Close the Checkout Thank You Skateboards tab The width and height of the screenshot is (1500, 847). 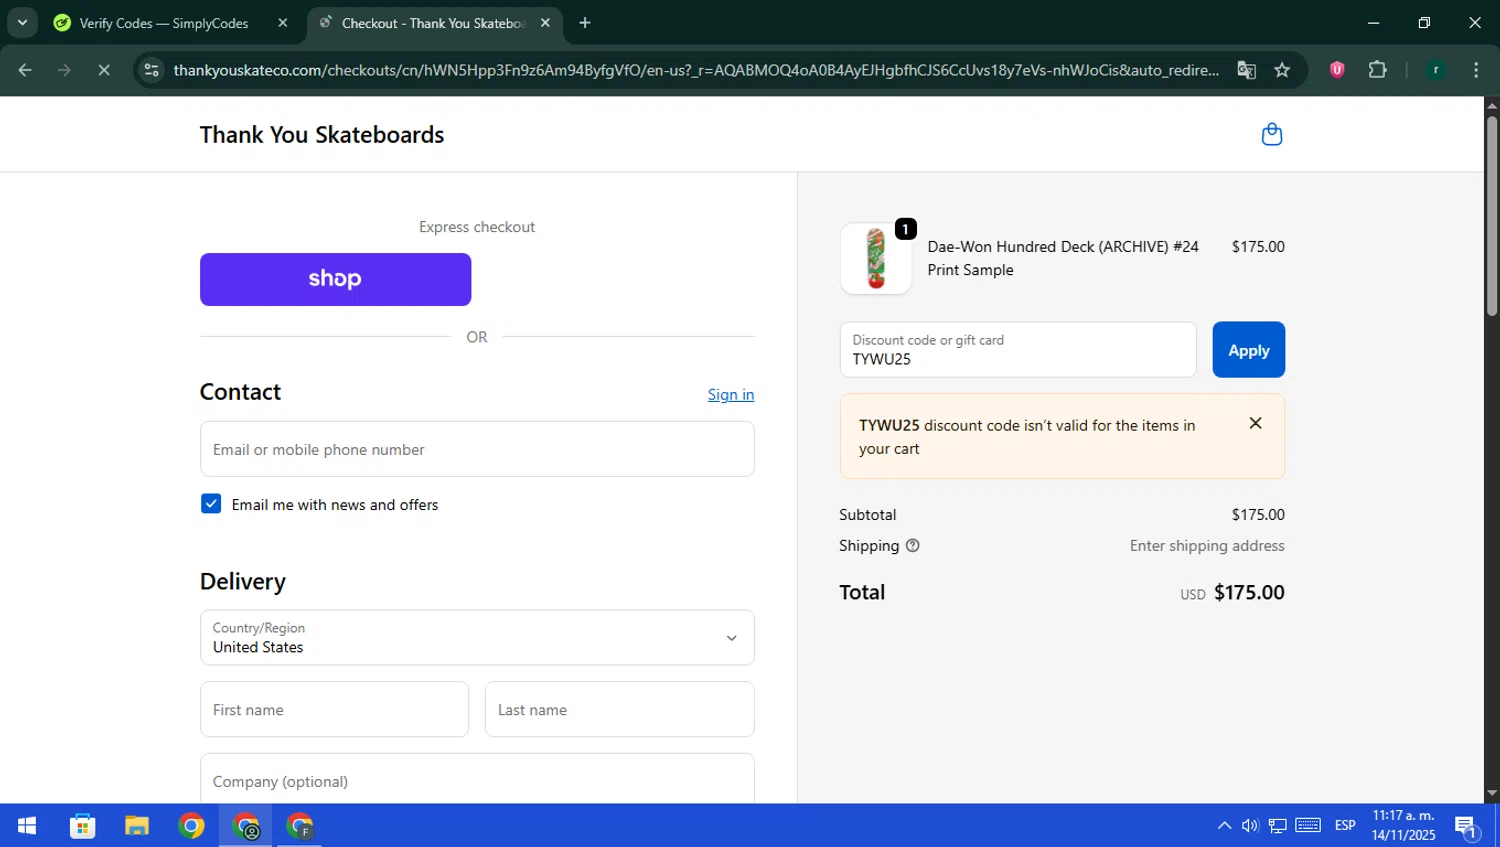545,23
